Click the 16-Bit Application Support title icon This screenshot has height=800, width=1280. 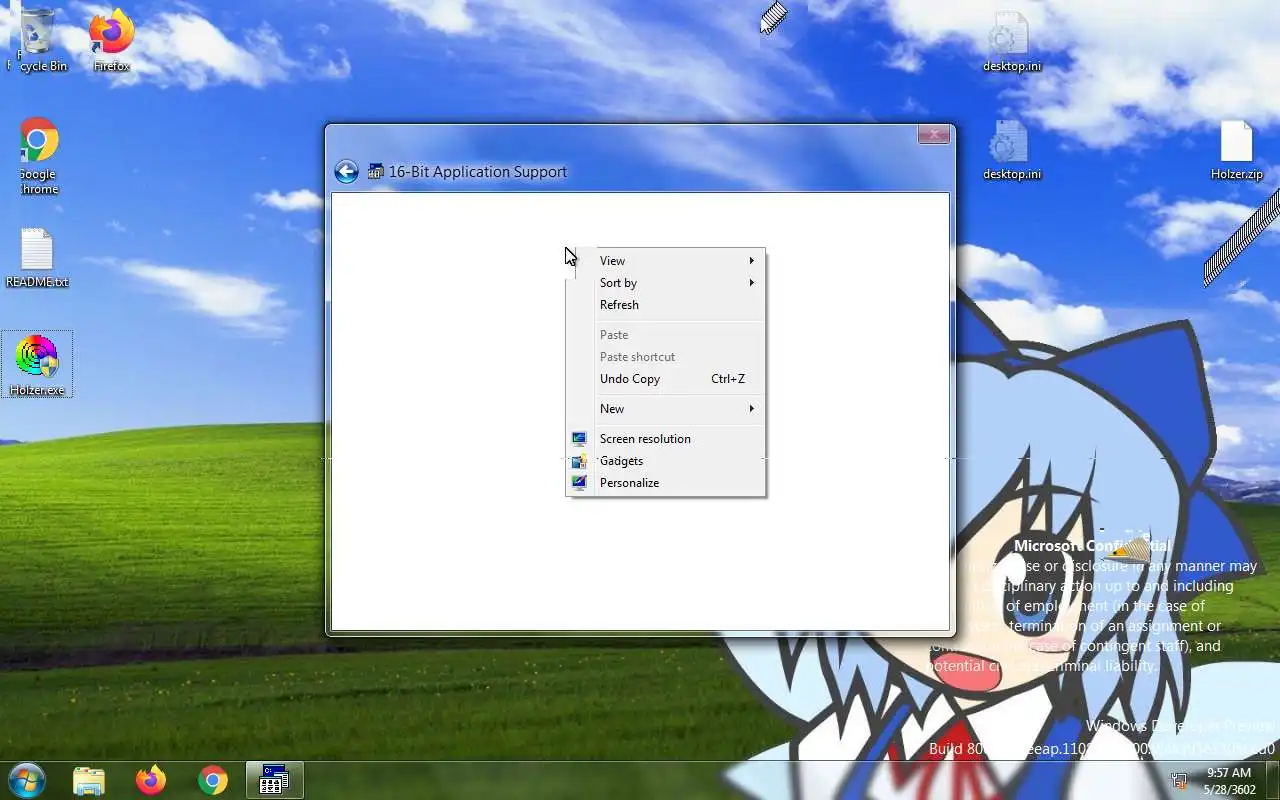pyautogui.click(x=376, y=172)
